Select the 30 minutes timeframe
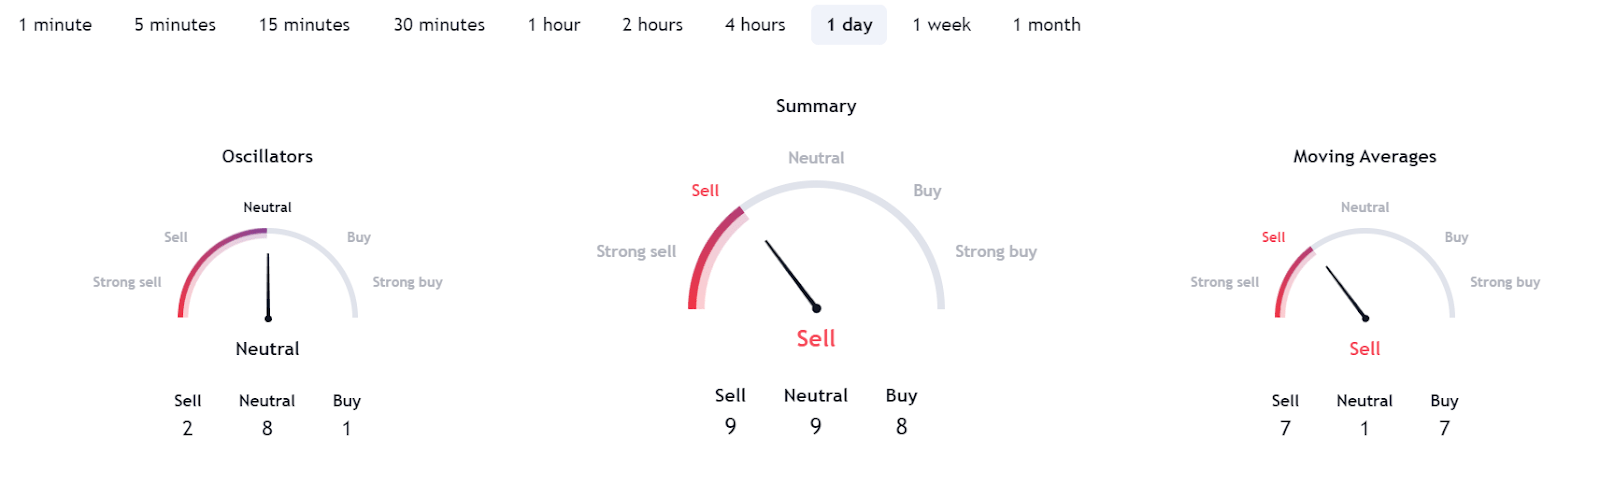 click(439, 25)
